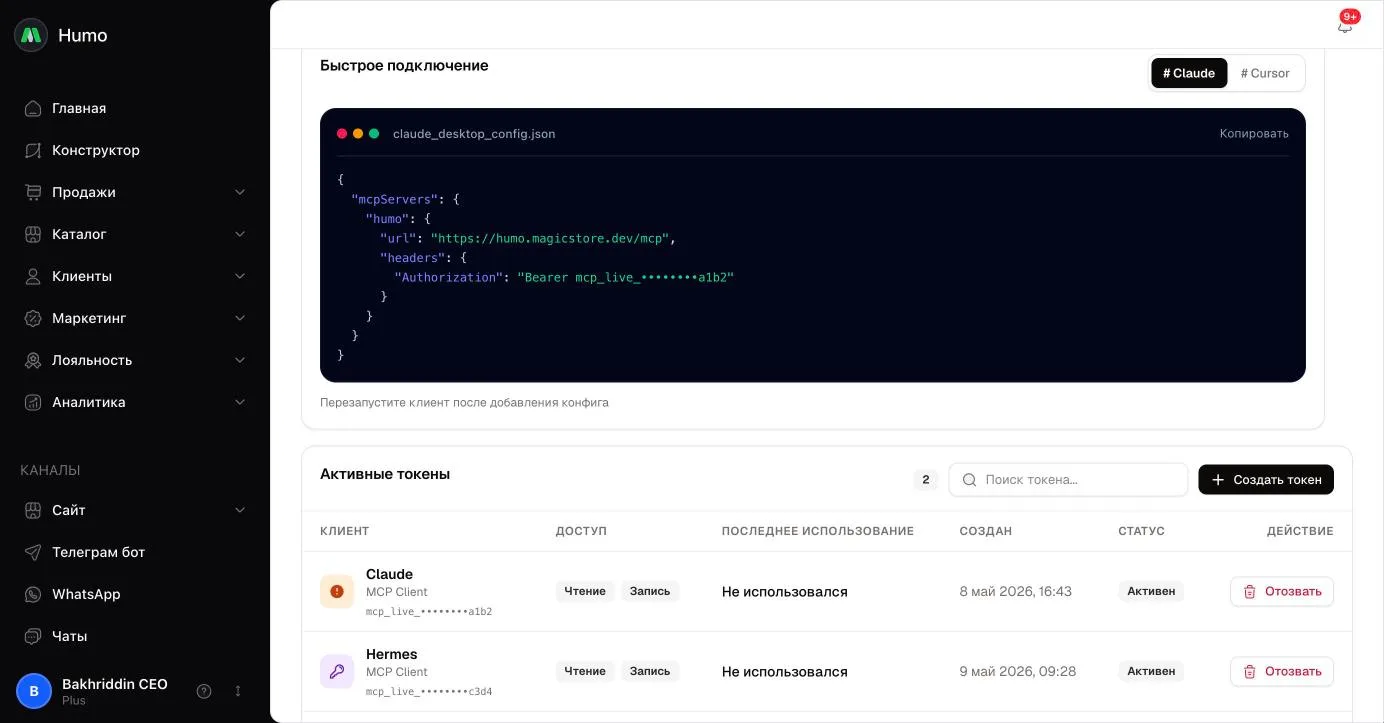
Task: Click the Hermes token key icon
Action: [337, 671]
